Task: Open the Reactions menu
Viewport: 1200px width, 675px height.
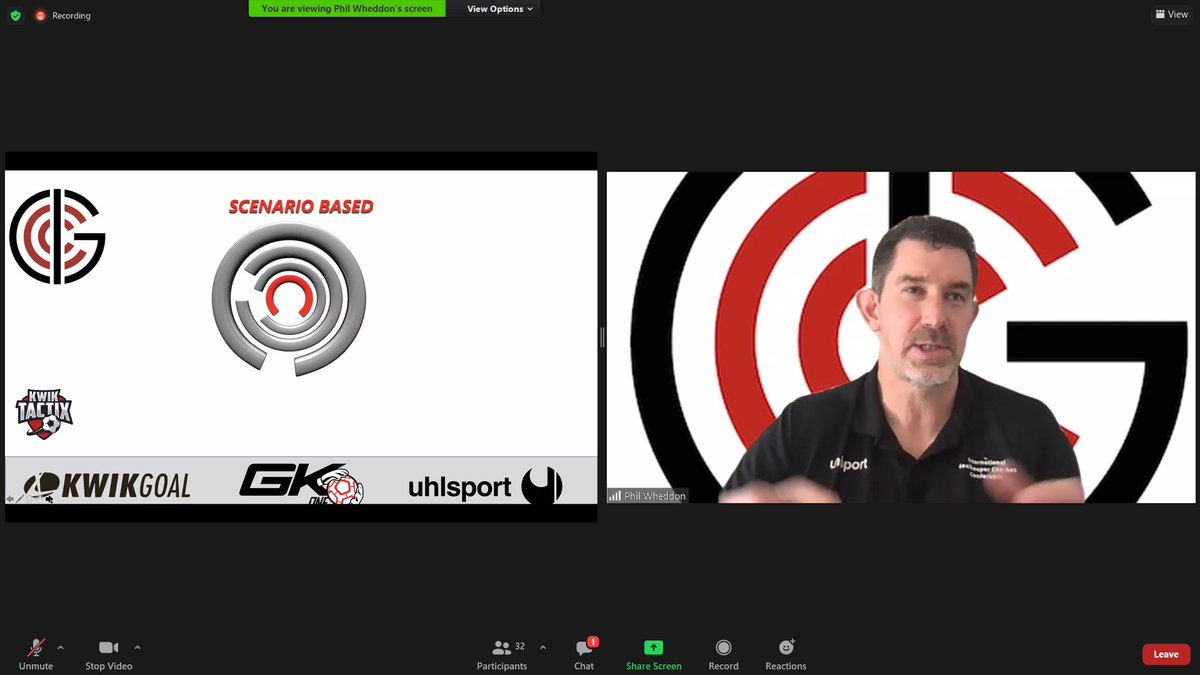Action: (x=786, y=654)
